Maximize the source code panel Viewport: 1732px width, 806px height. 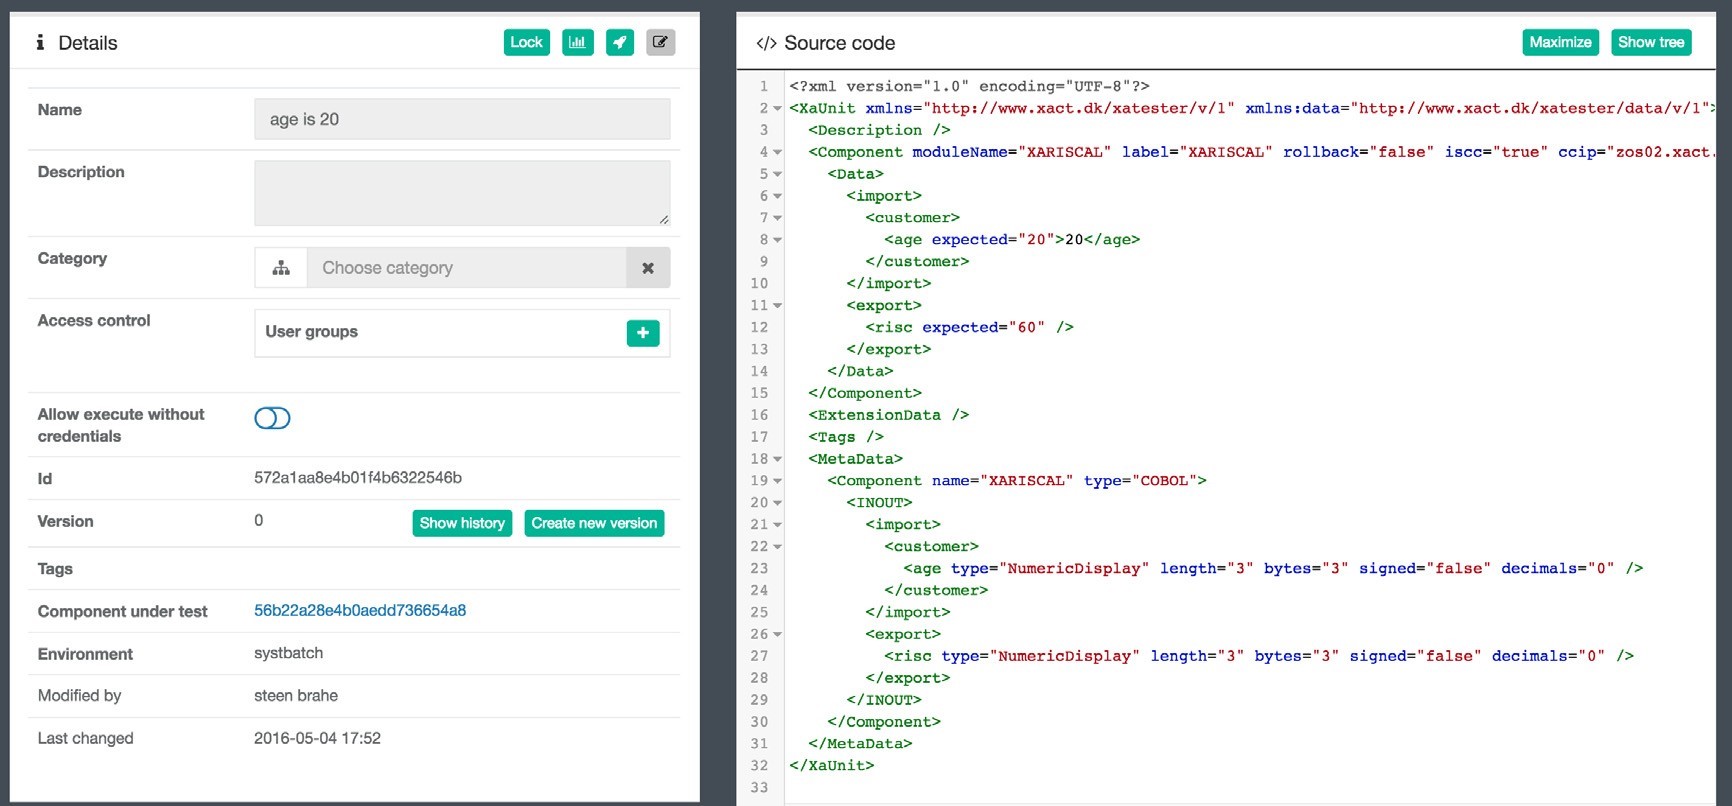pos(1560,42)
